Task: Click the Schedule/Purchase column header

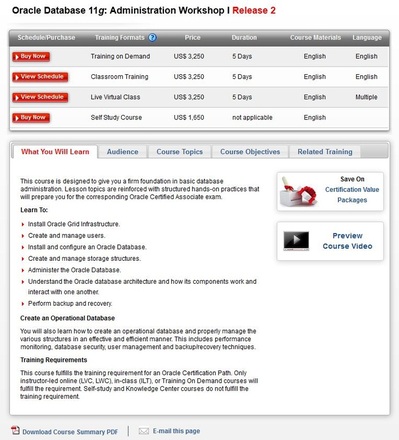Action: click(x=46, y=38)
